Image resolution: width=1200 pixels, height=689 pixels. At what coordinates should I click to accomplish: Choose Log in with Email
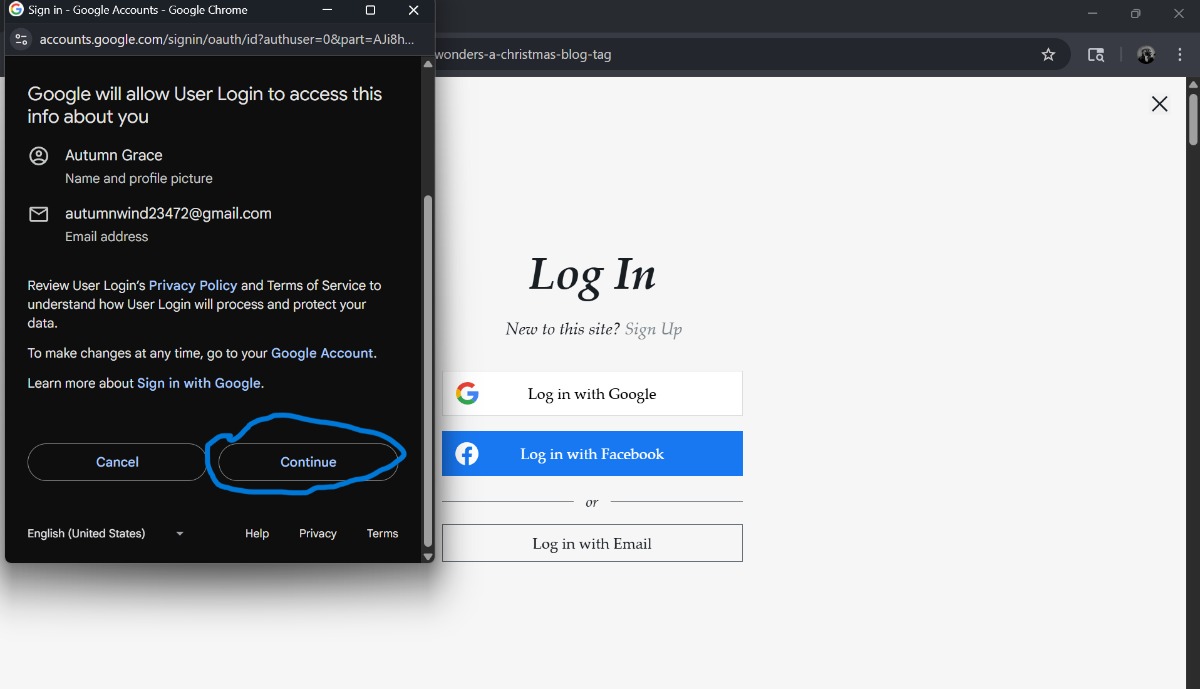pos(592,544)
